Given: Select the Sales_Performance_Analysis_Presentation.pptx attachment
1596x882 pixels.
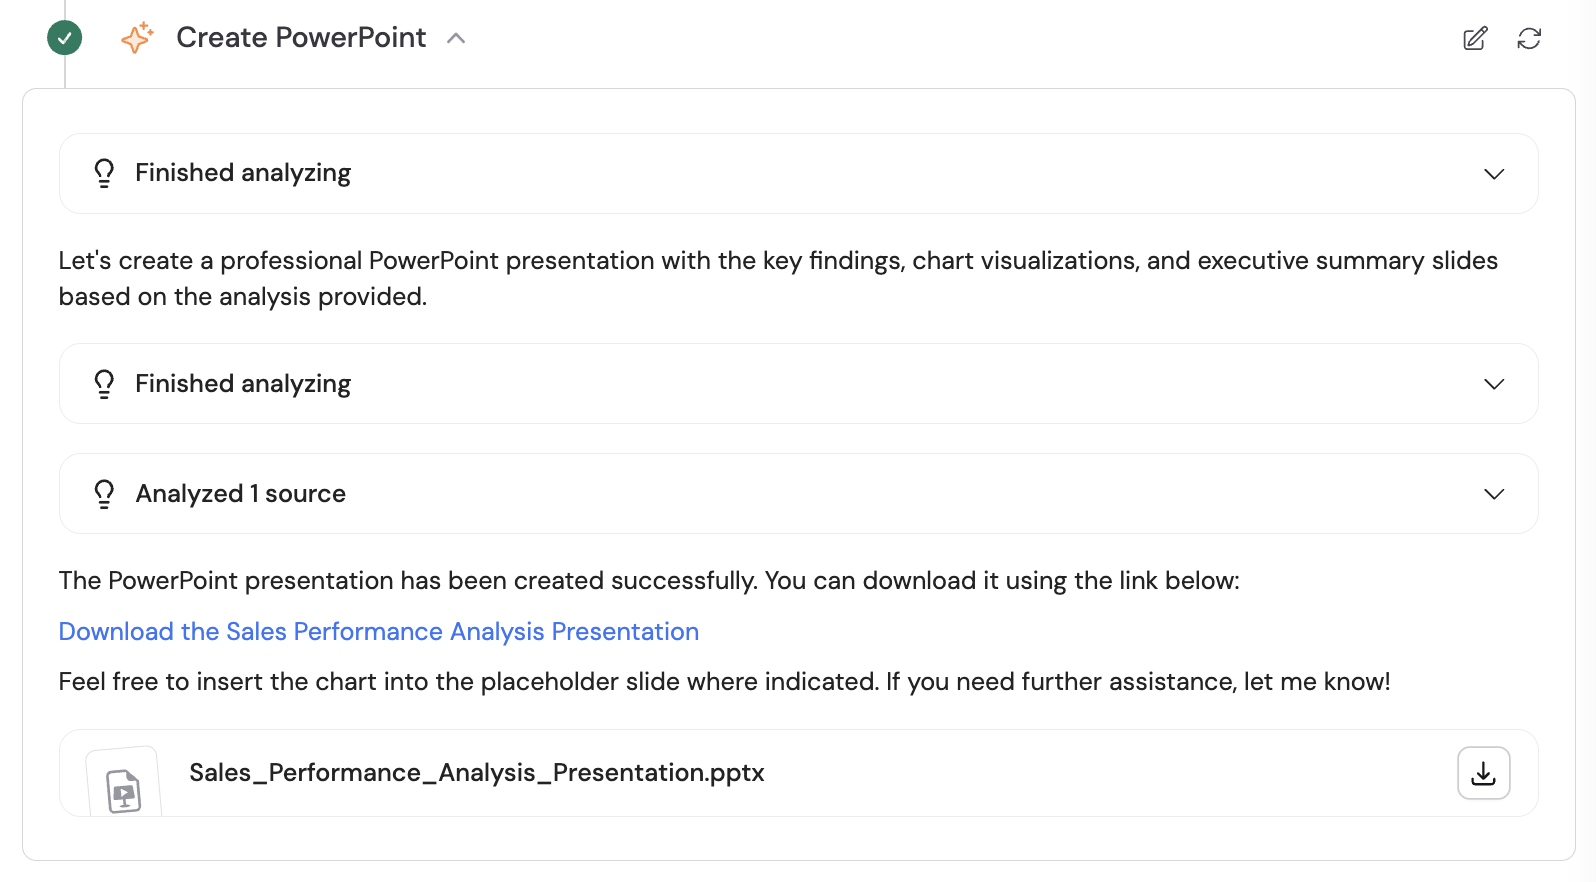Looking at the screenshot, I should point(477,772).
